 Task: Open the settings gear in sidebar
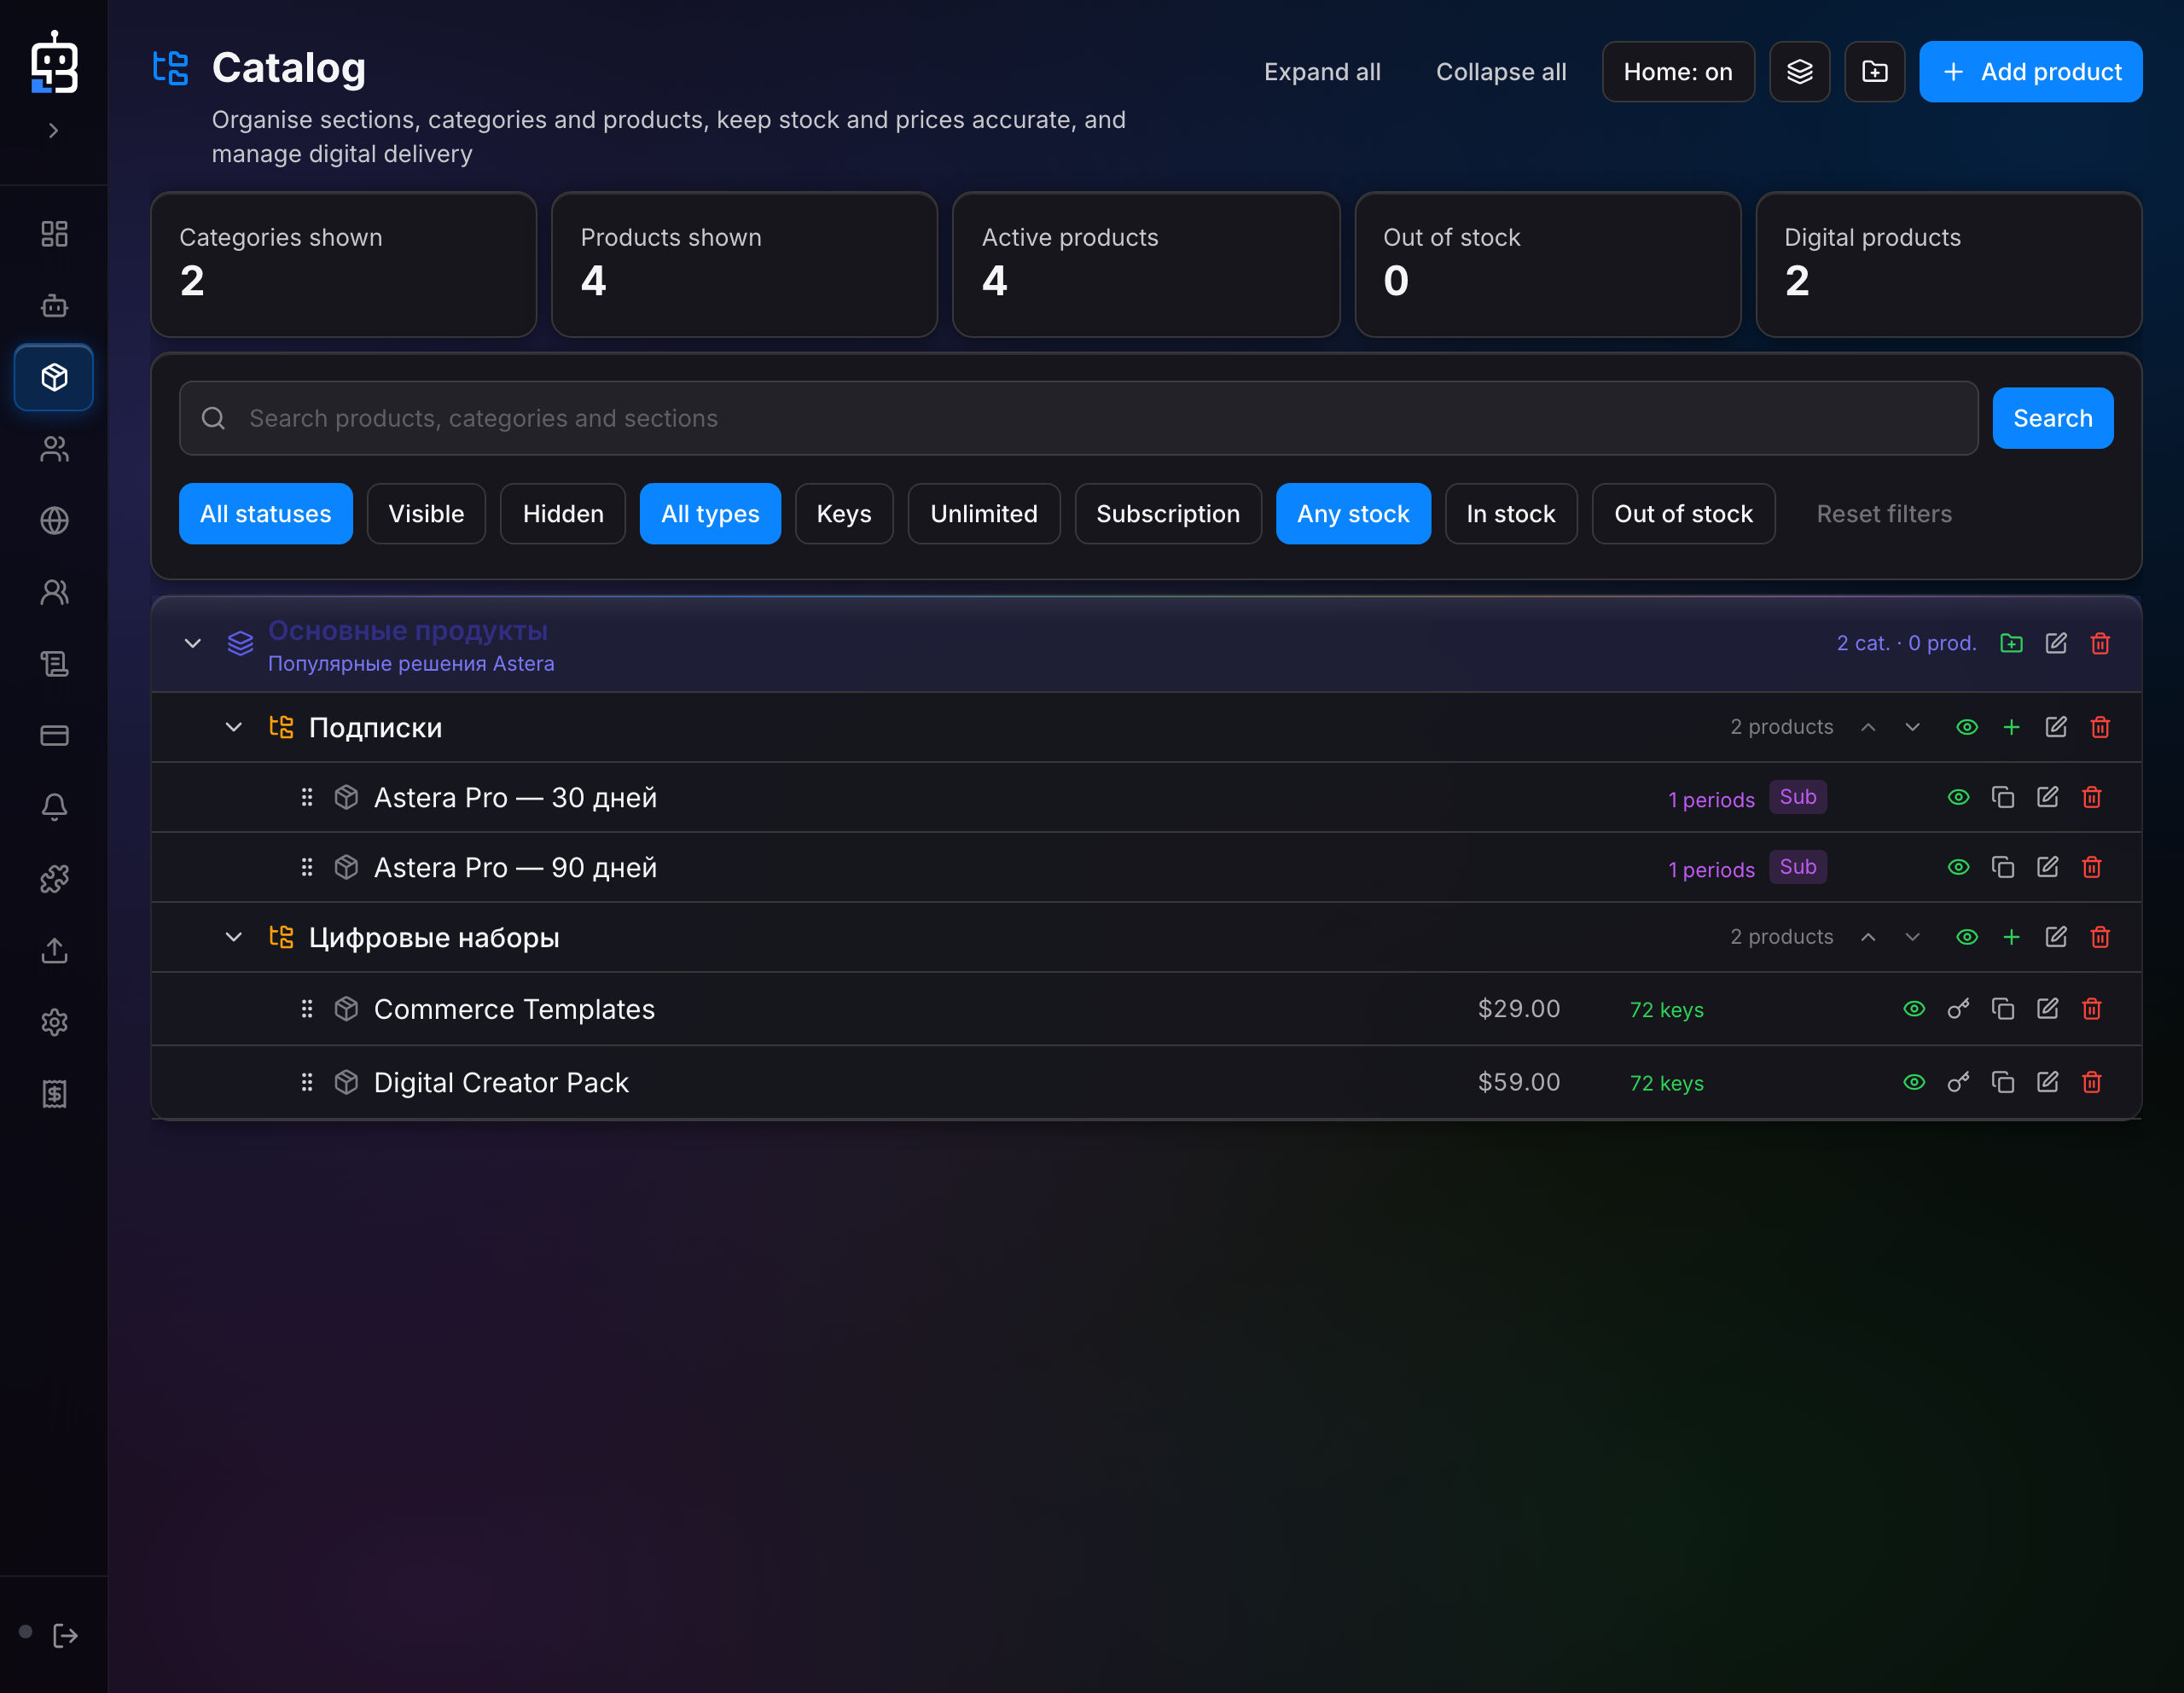coord(54,1022)
